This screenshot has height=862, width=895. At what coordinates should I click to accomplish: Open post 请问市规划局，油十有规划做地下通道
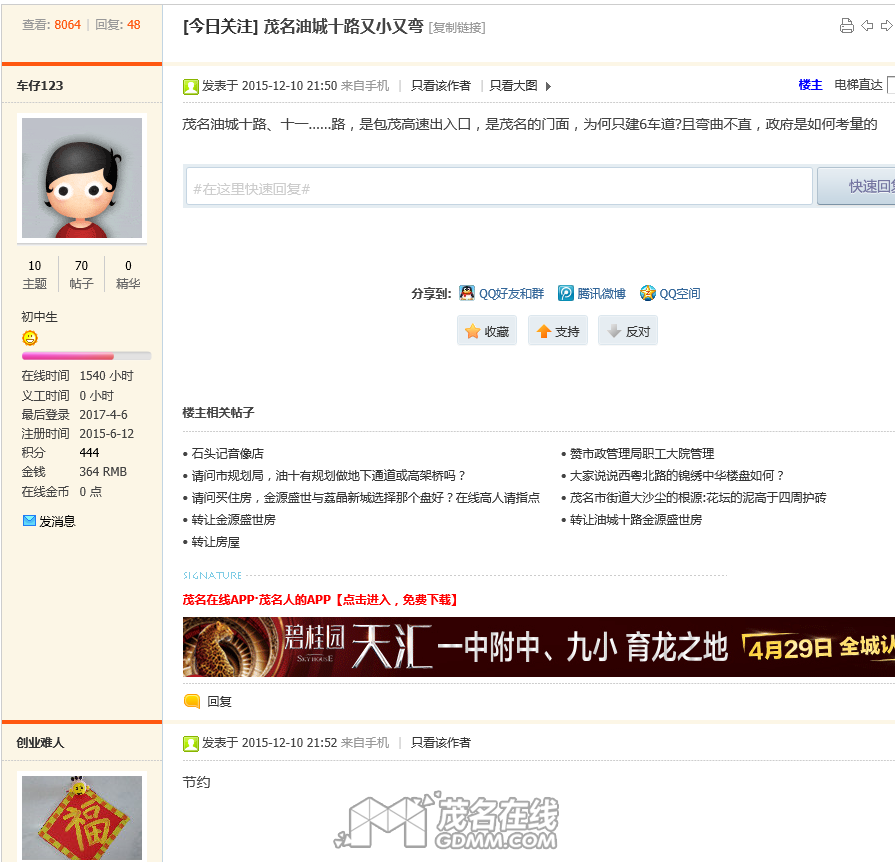(x=329, y=476)
